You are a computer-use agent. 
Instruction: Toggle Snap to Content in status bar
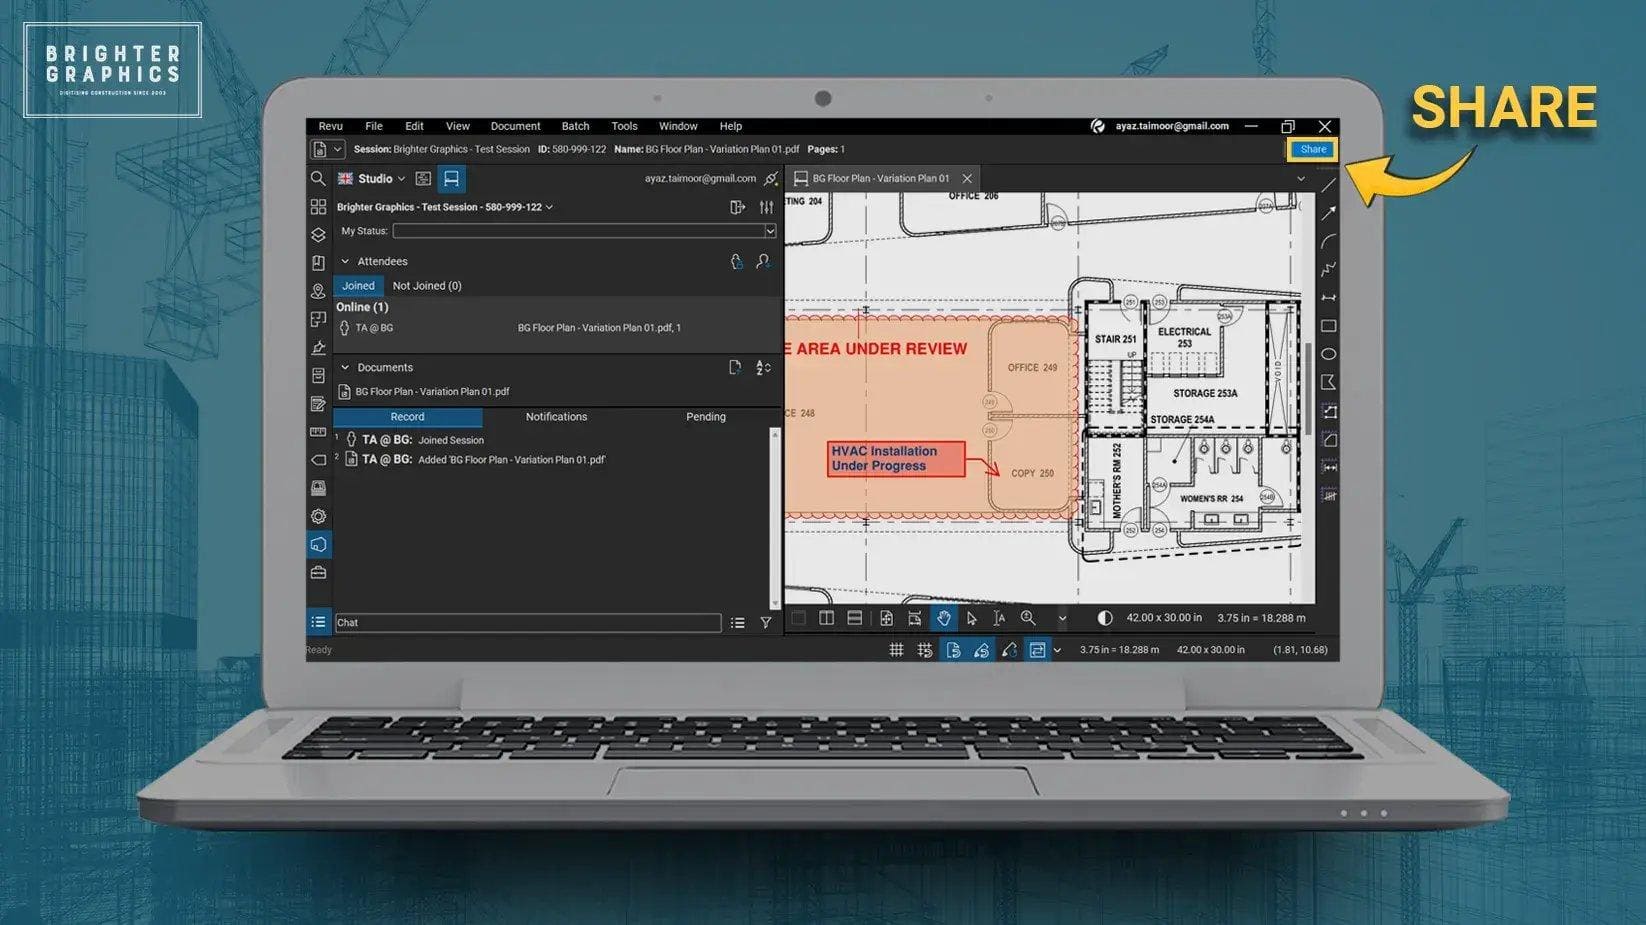click(953, 650)
